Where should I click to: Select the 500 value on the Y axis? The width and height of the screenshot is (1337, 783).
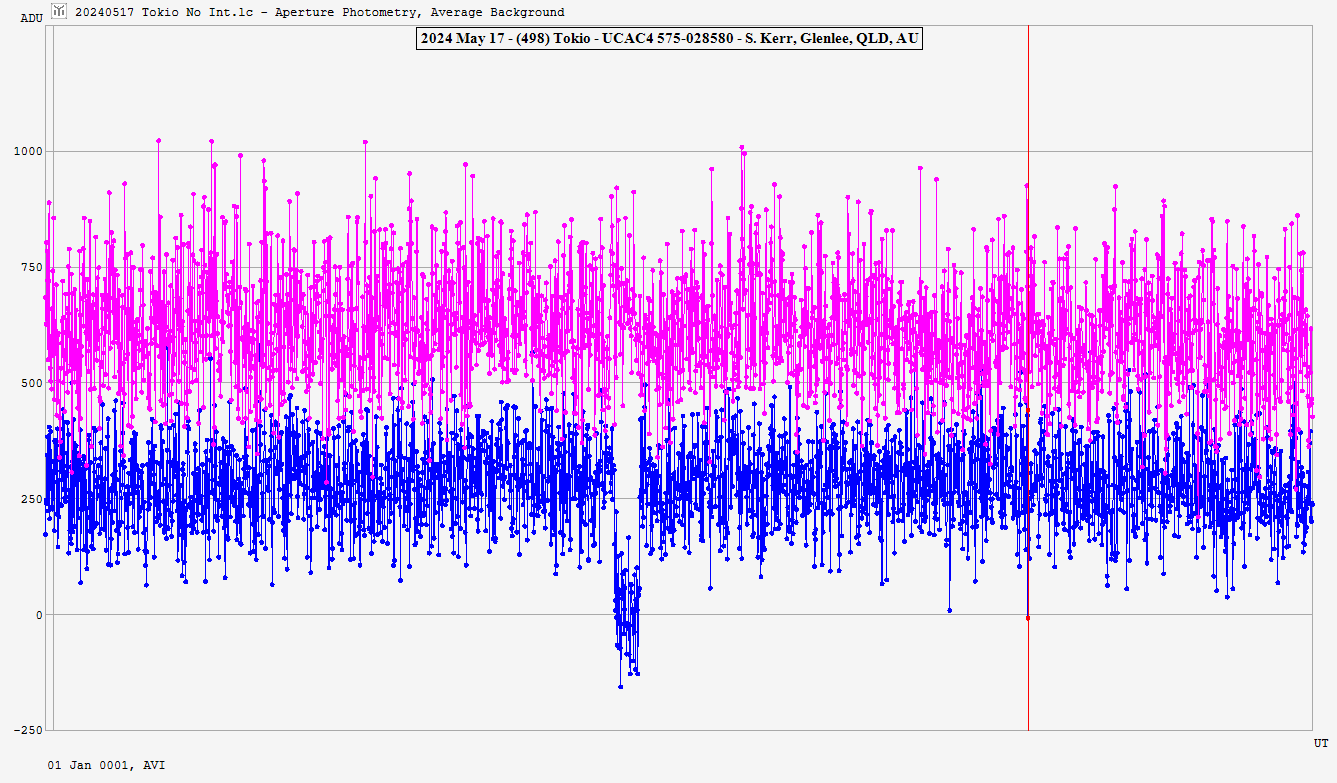[x=33, y=383]
